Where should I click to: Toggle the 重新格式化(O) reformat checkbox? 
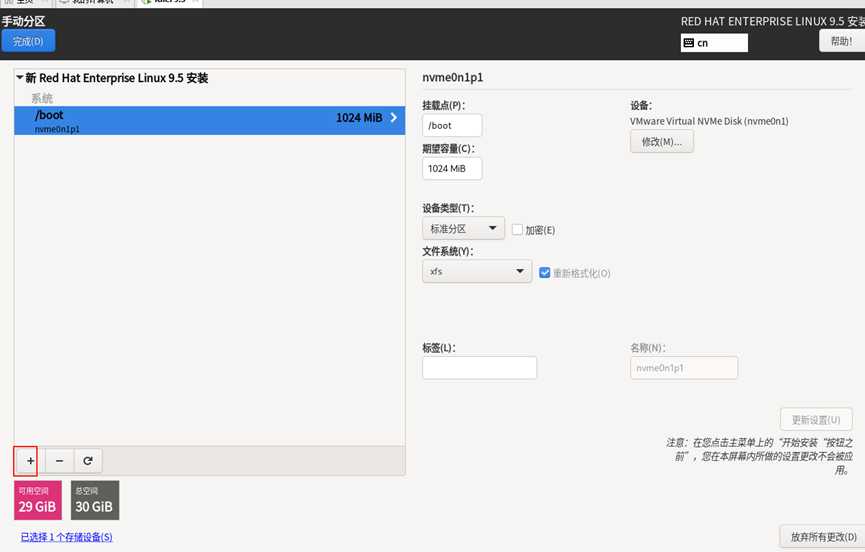tap(544, 273)
